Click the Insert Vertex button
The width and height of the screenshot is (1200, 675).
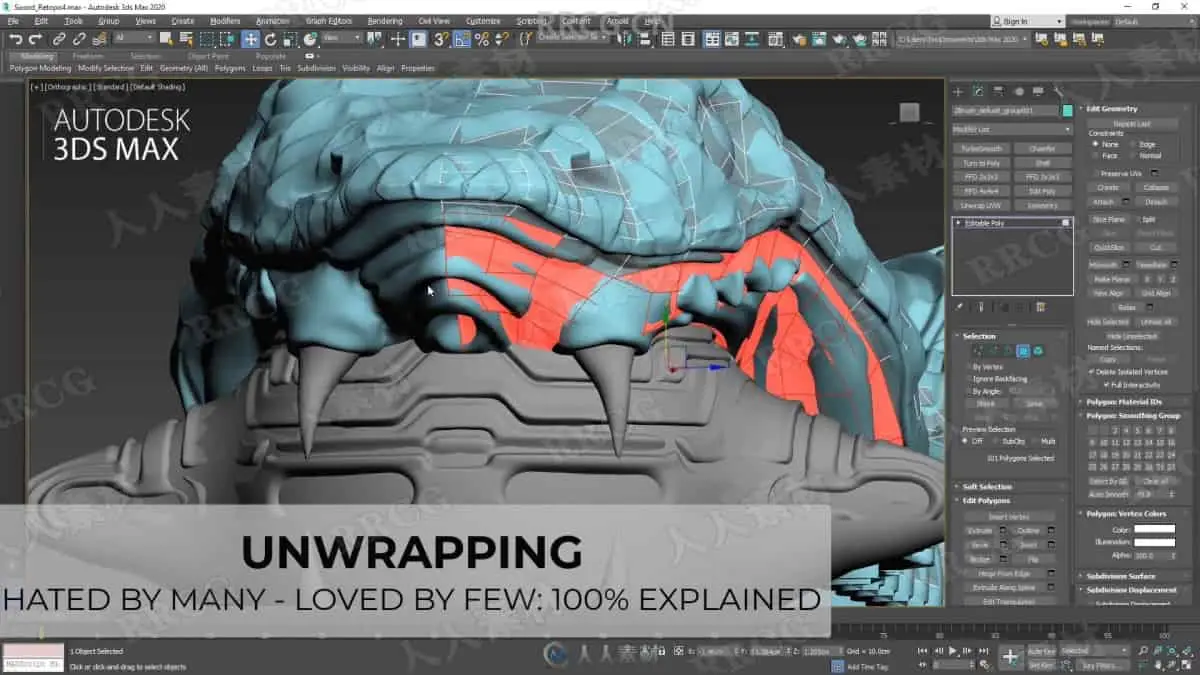tap(1010, 516)
